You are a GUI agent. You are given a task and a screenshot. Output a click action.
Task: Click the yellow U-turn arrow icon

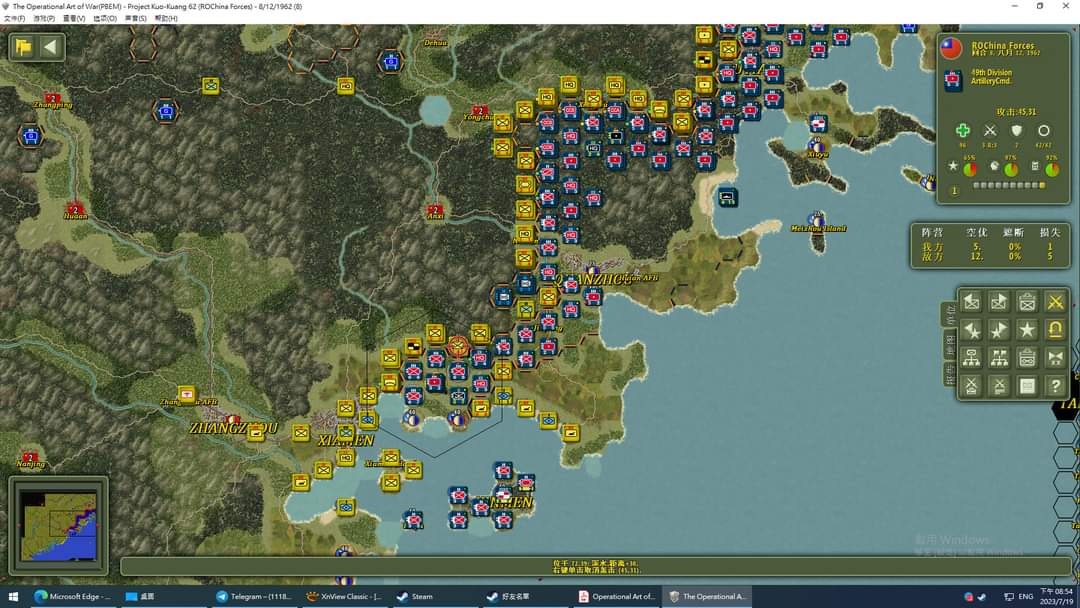click(x=1054, y=330)
